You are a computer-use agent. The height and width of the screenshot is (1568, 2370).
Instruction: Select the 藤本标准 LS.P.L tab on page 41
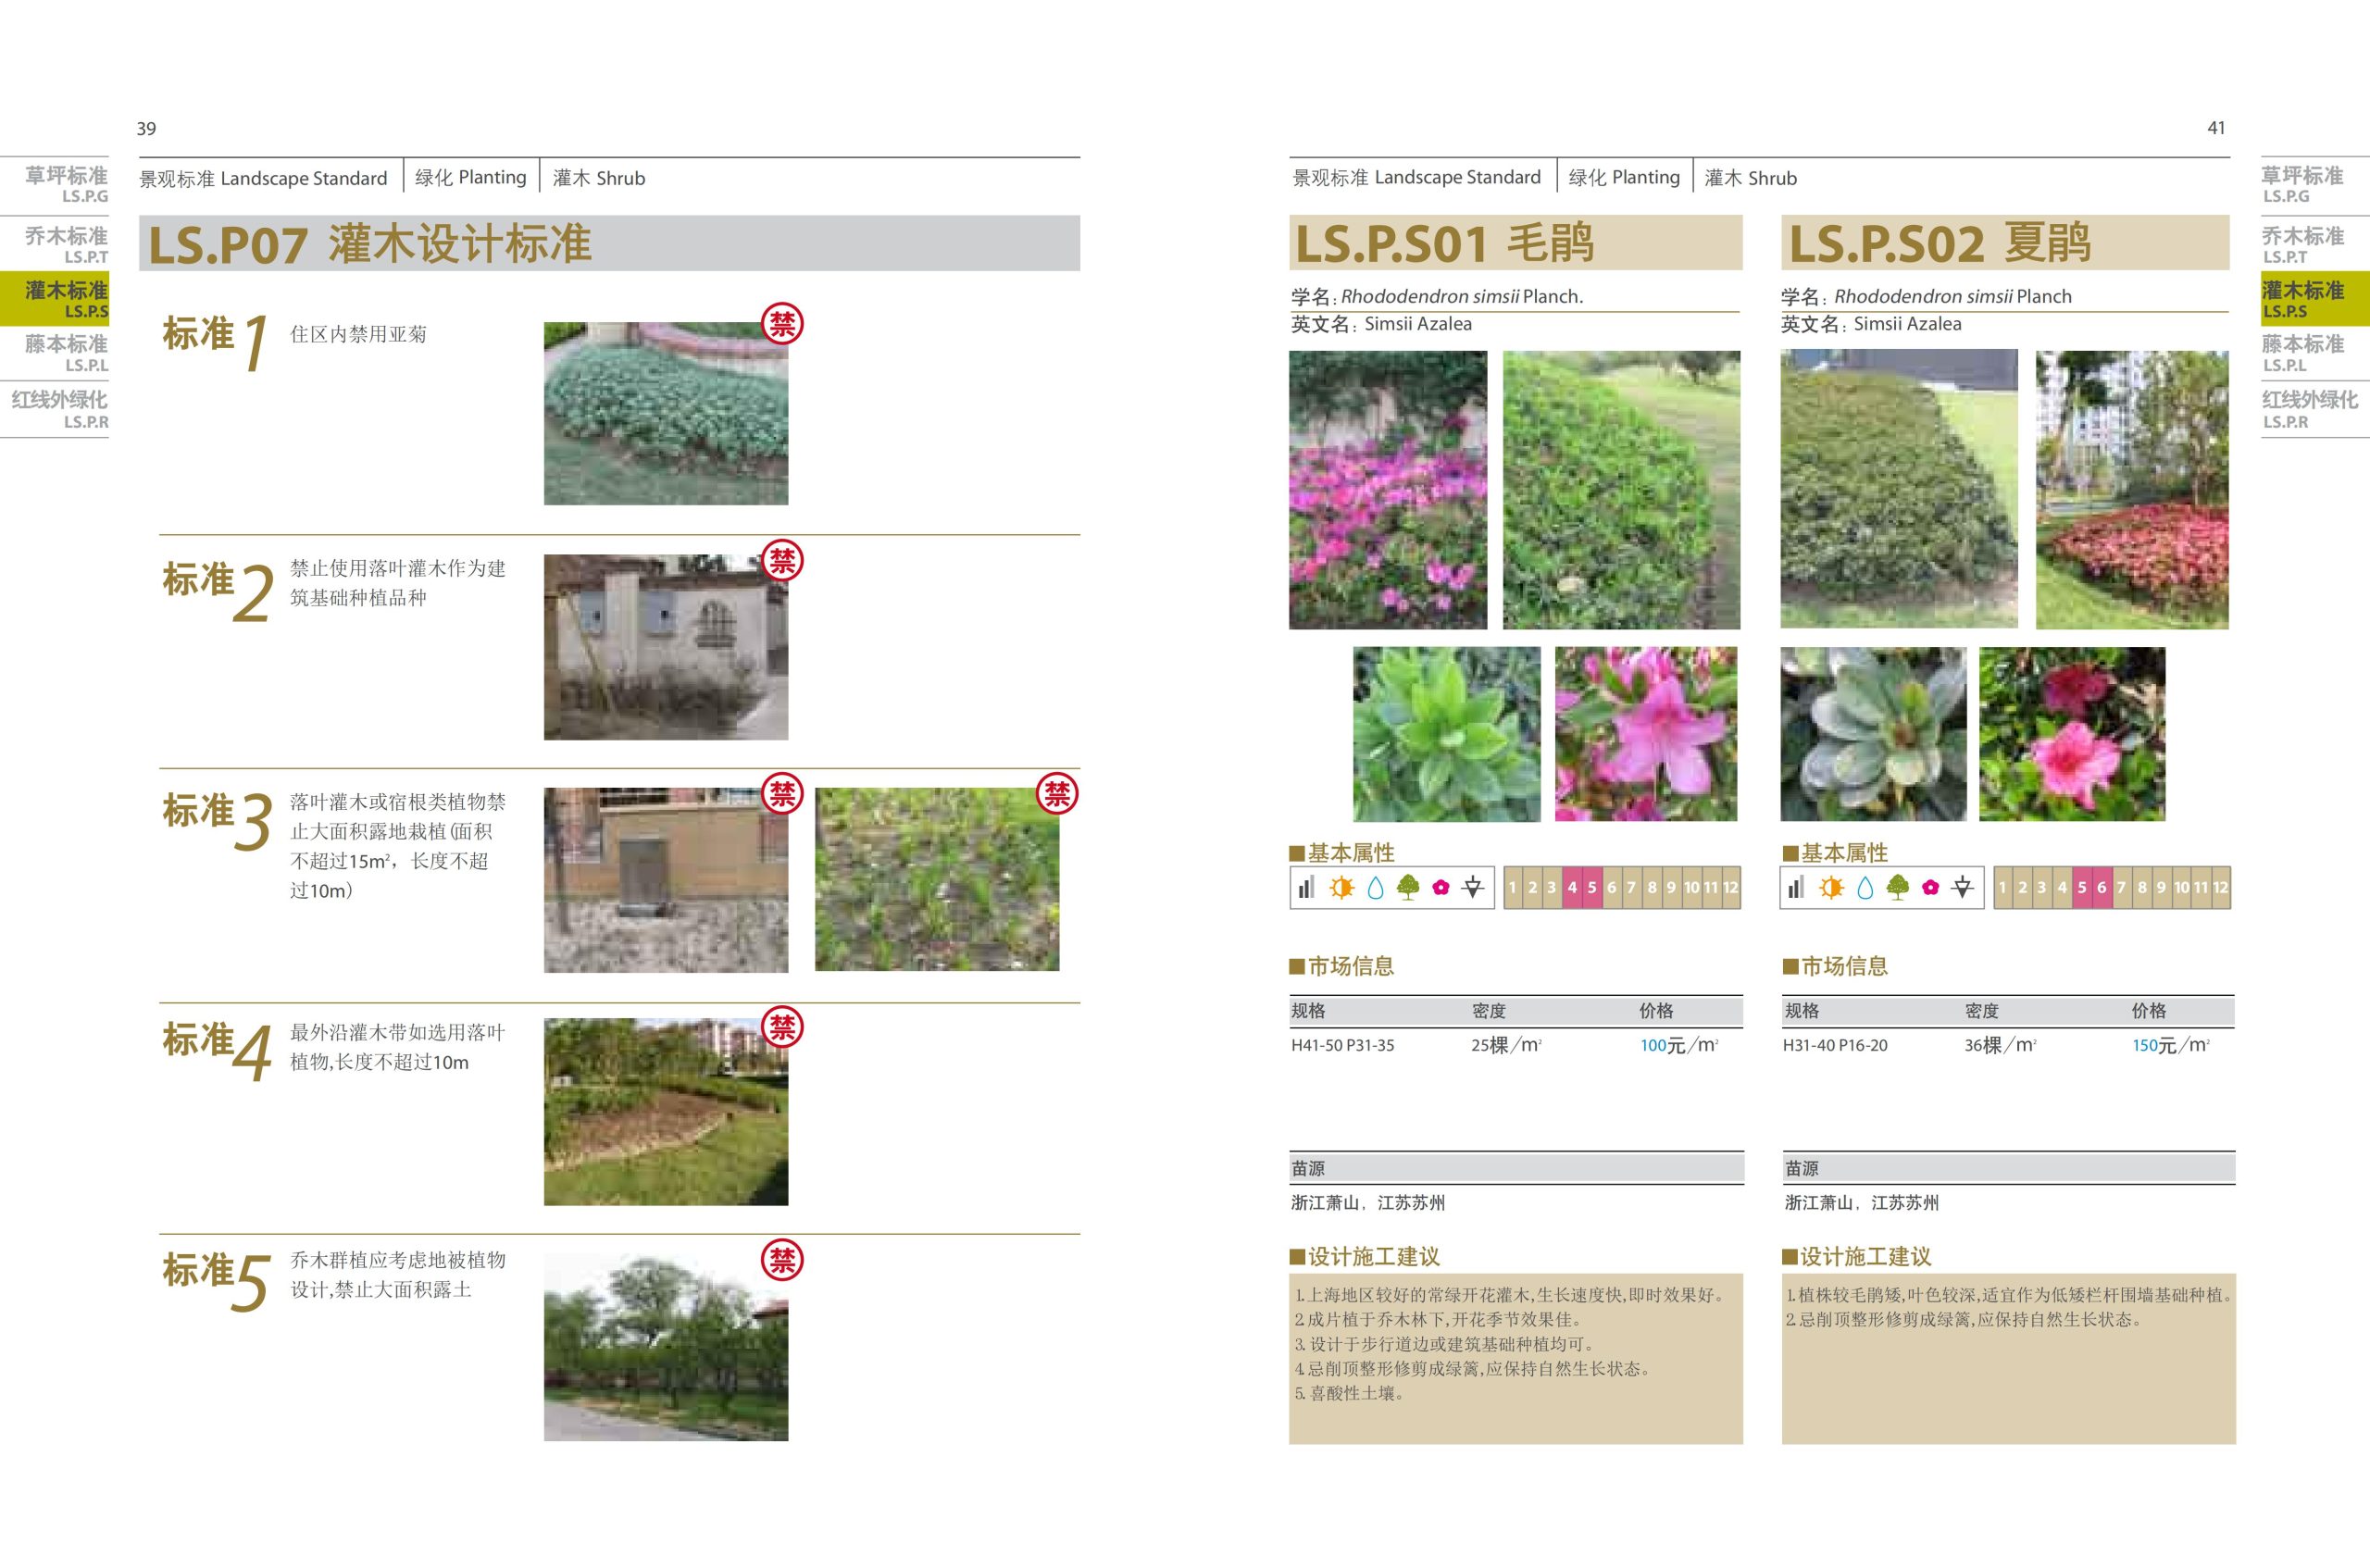tap(2302, 353)
